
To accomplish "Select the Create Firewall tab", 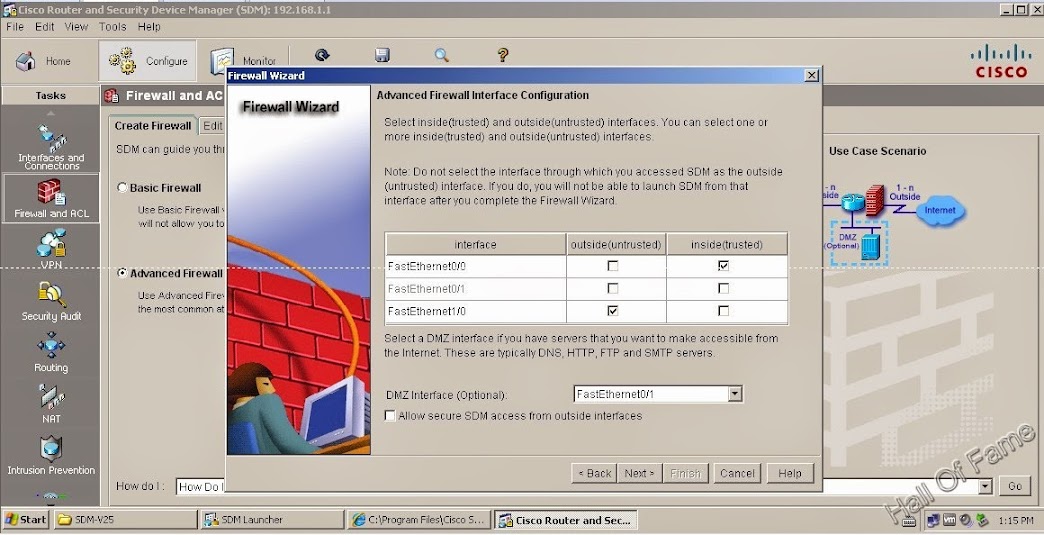I will pyautogui.click(x=152, y=126).
